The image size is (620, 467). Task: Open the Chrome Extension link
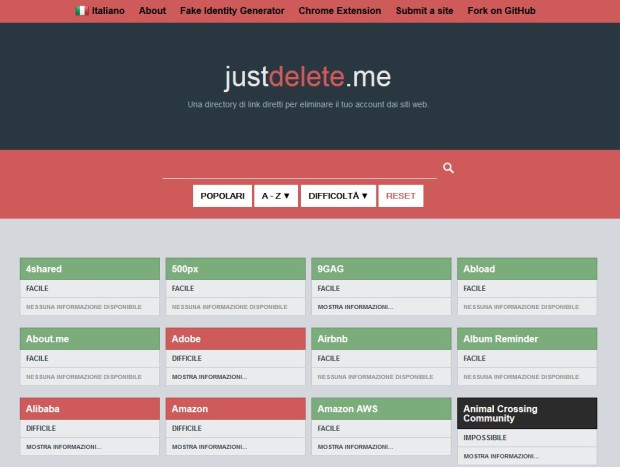click(x=340, y=11)
